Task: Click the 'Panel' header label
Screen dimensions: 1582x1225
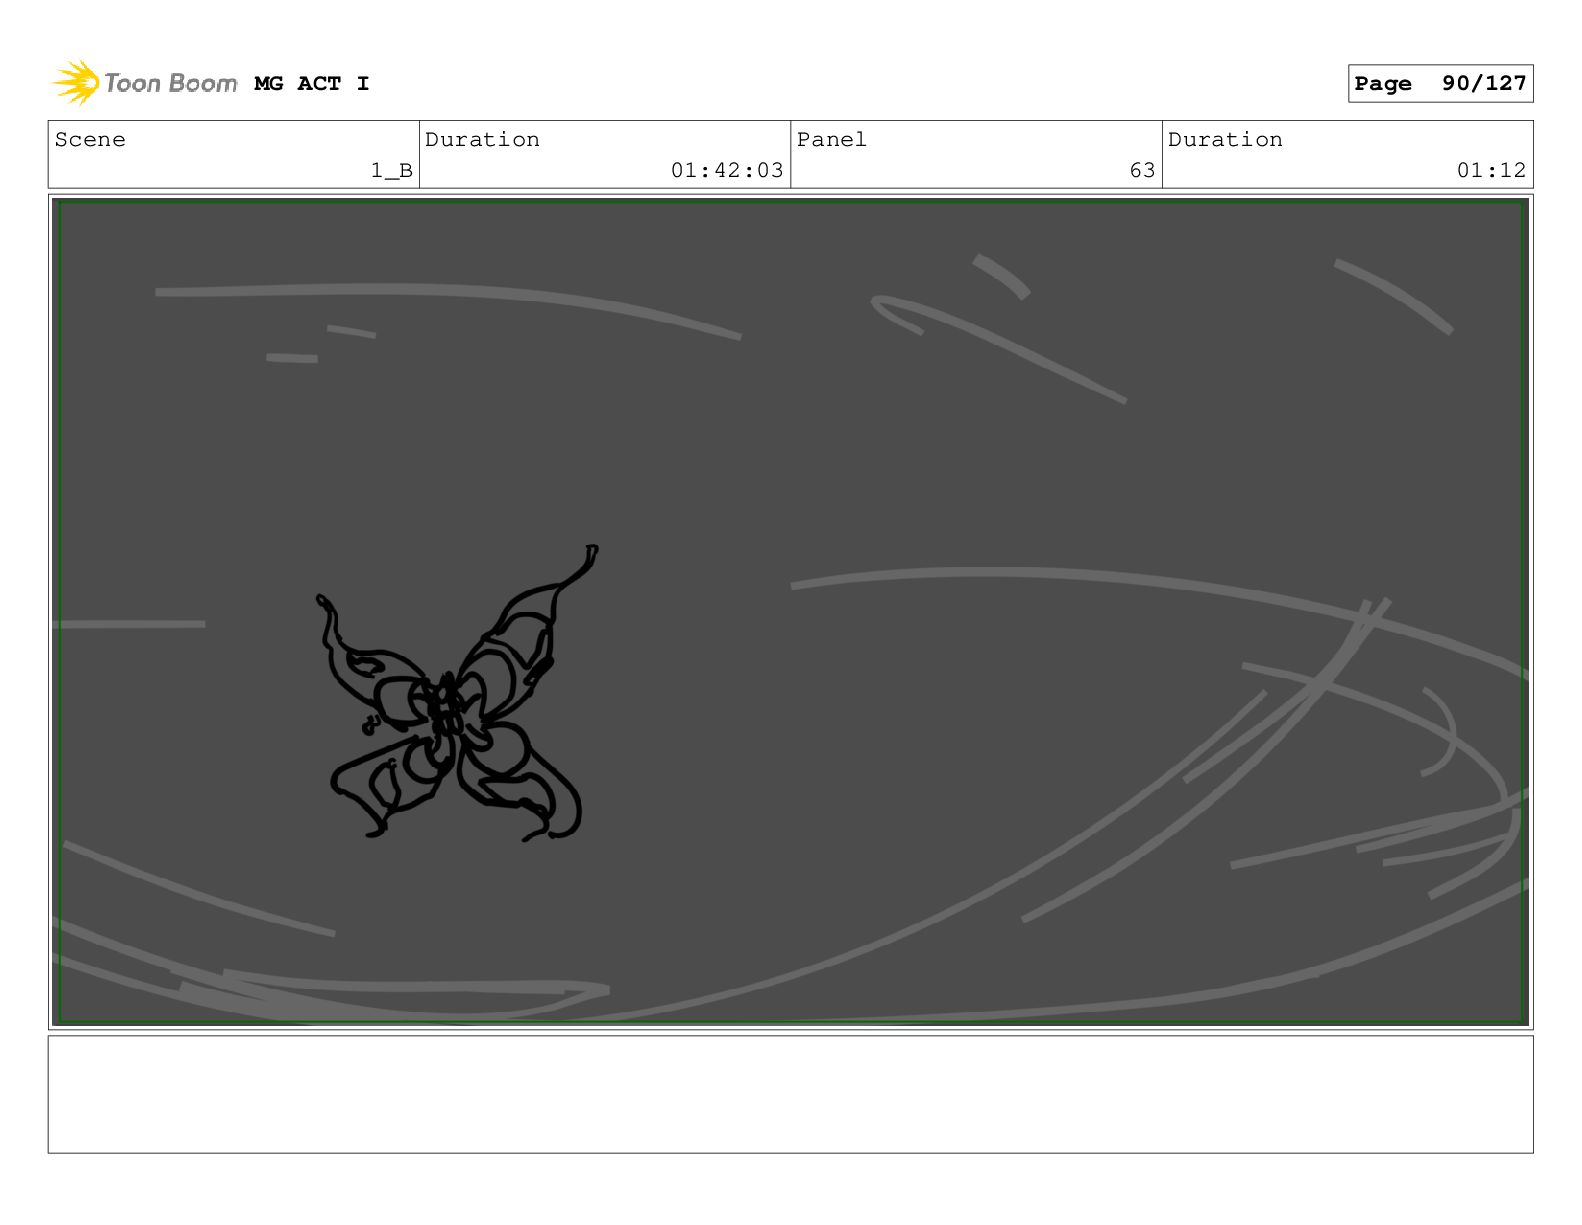Action: point(832,140)
